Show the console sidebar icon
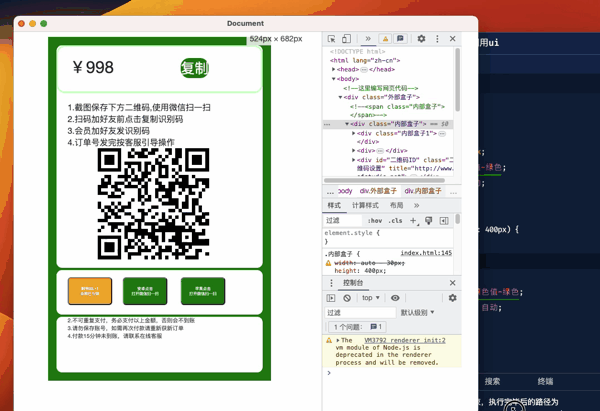This screenshot has width=600, height=411. coord(331,298)
